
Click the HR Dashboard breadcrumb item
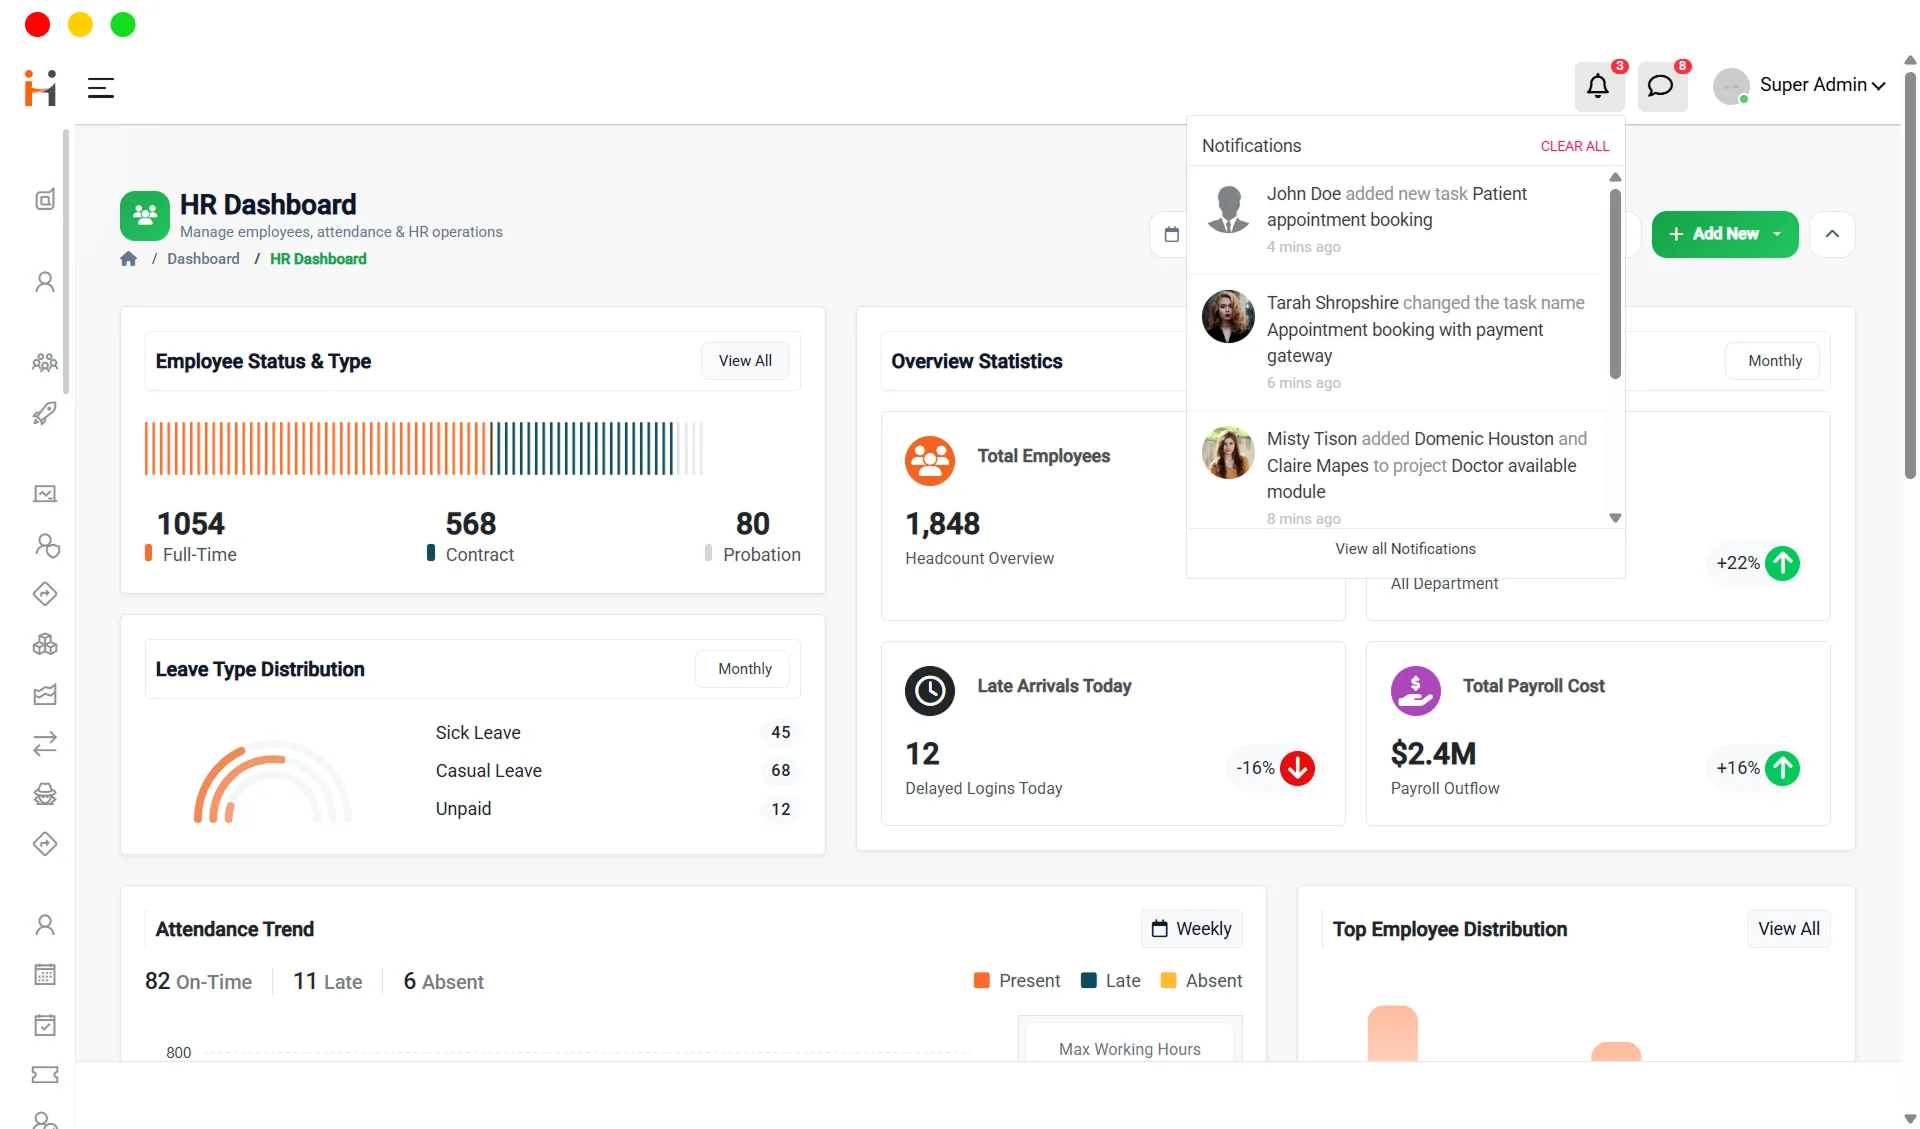click(x=318, y=259)
